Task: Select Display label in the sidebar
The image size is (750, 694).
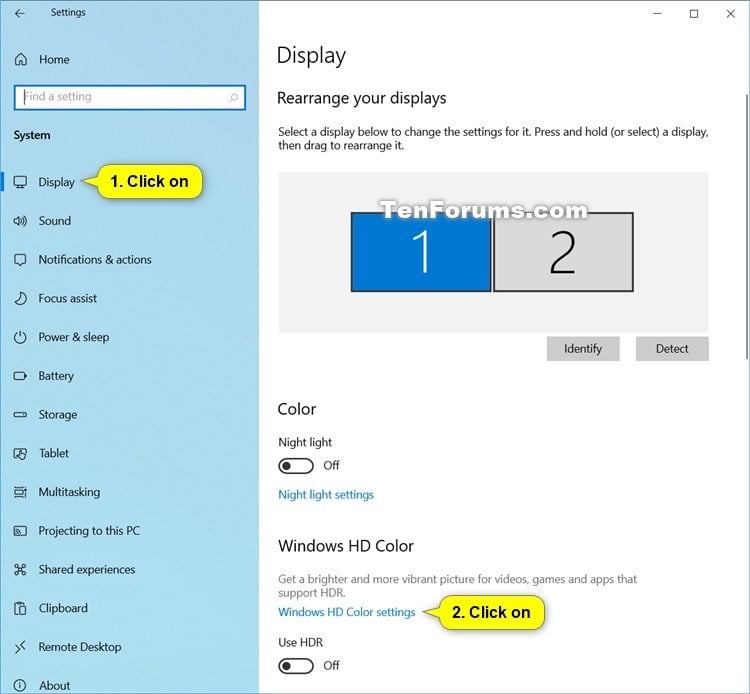Action: 56,182
